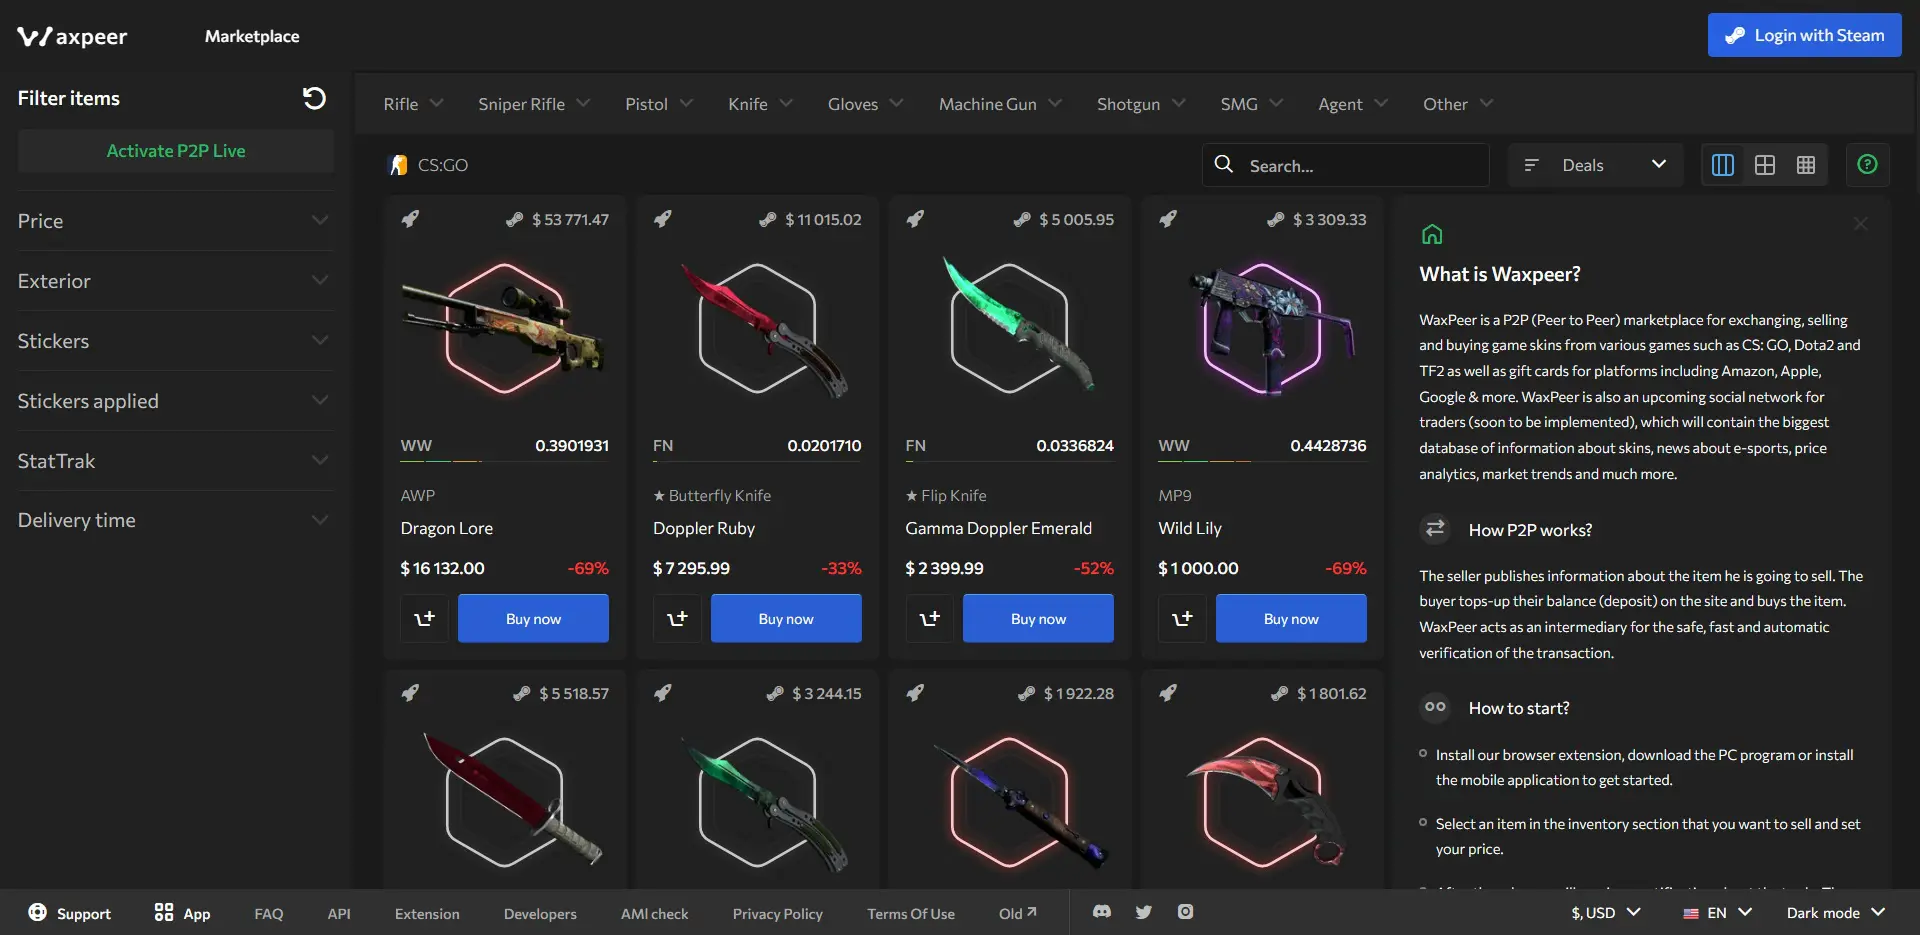The image size is (1920, 935).
Task: Reset filters with the circular arrow icon
Action: tap(314, 98)
